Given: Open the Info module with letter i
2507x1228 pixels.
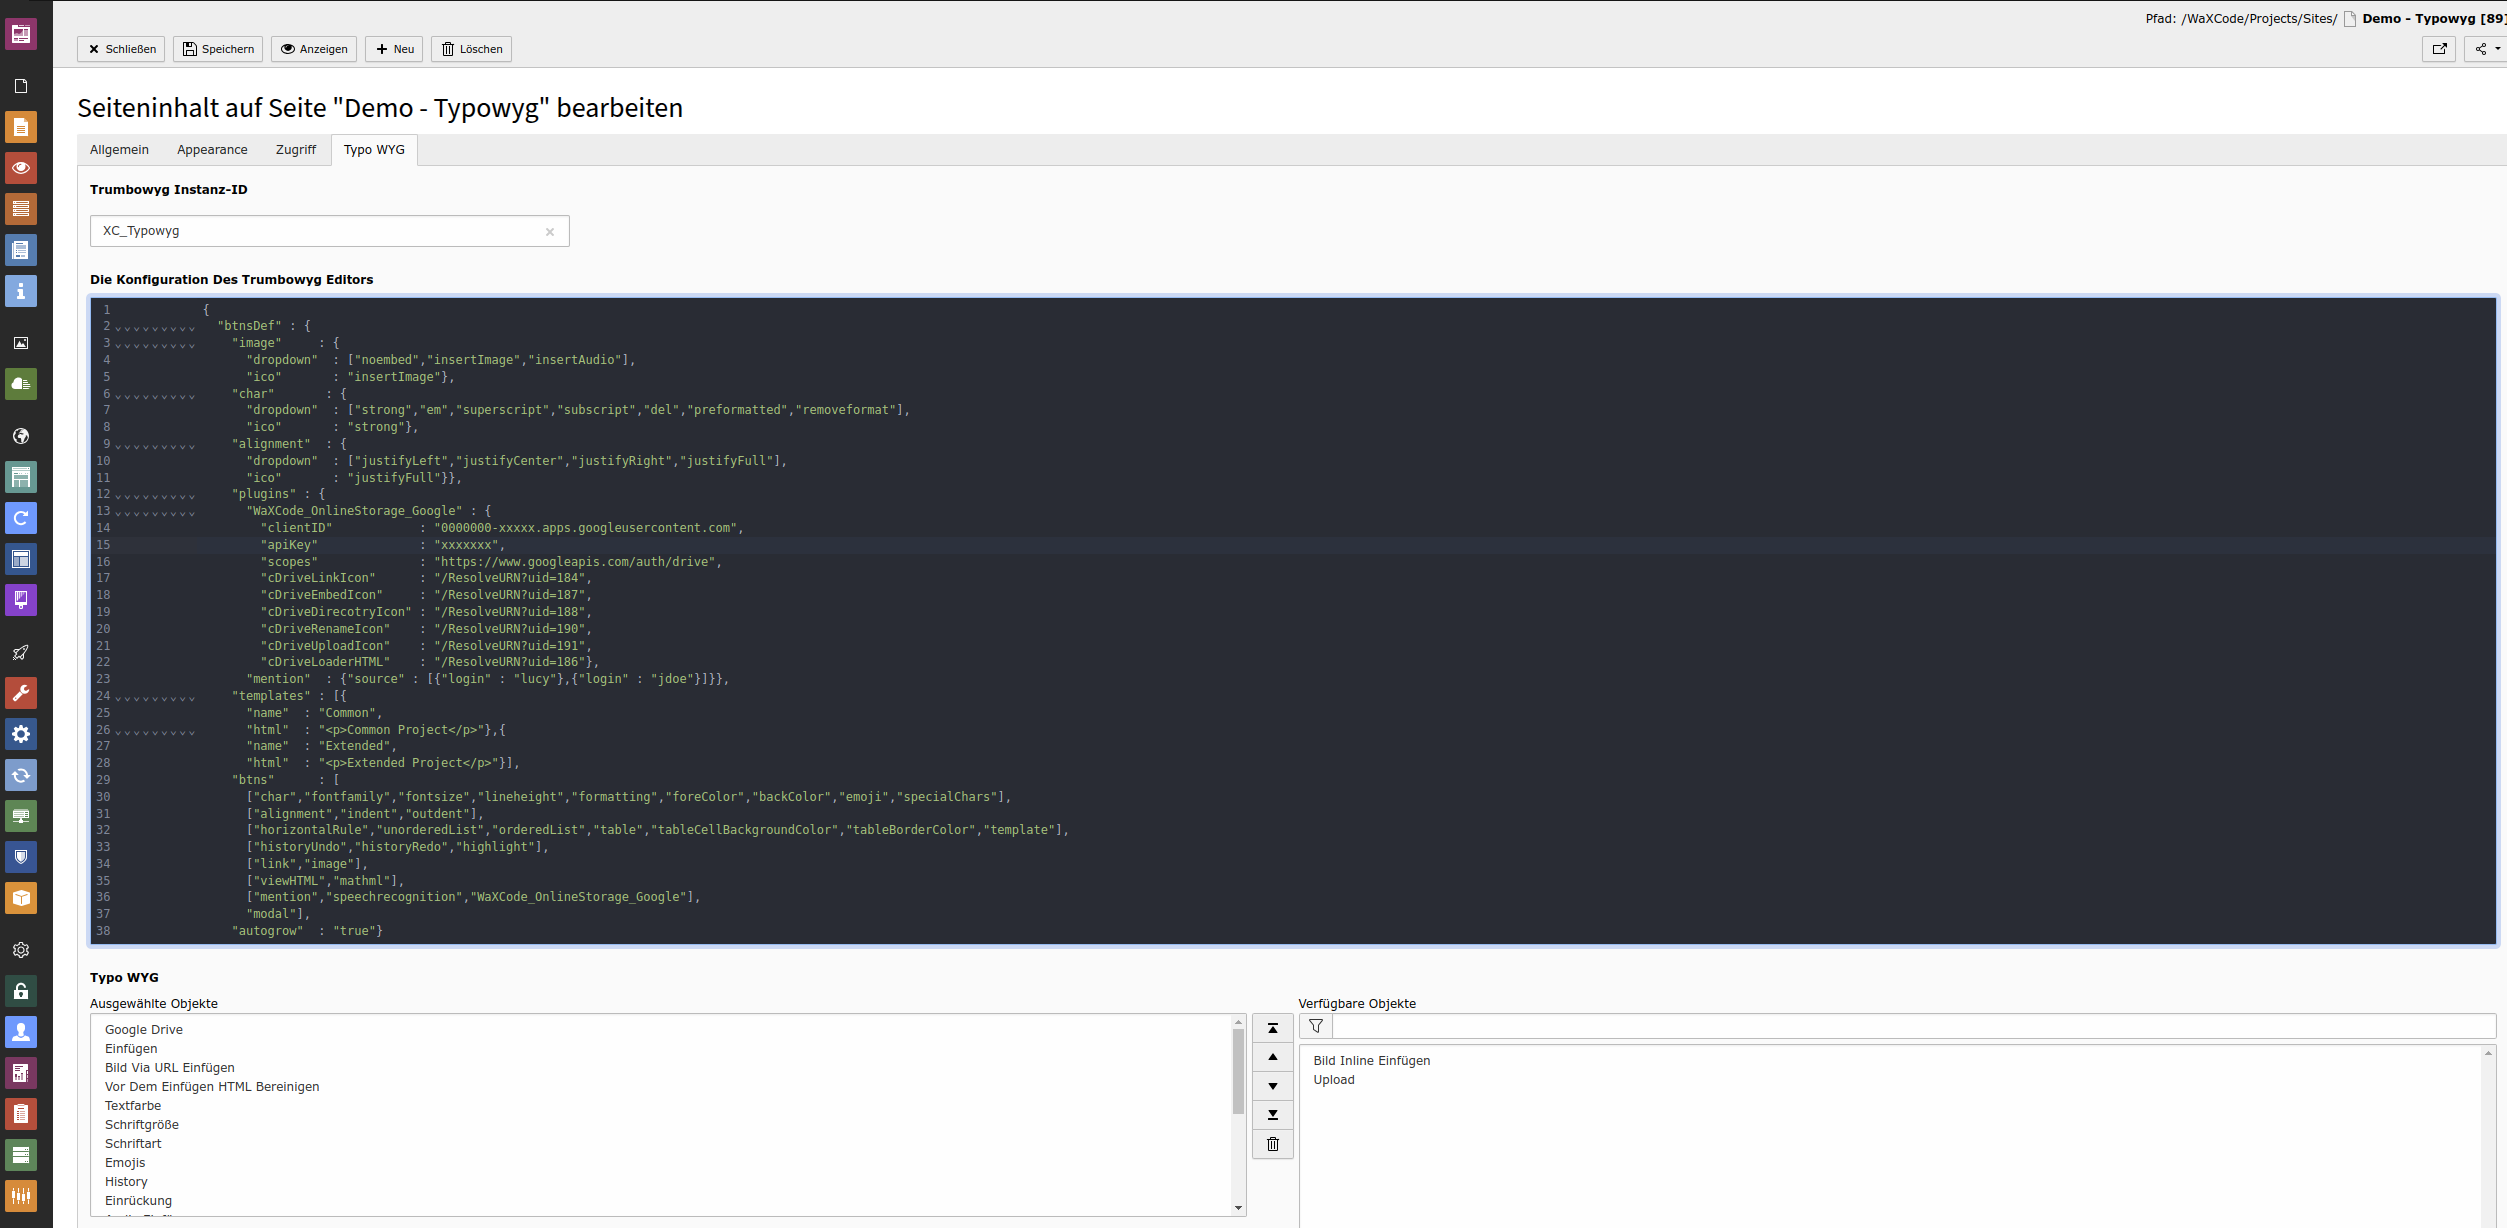Looking at the screenshot, I should tap(21, 291).
